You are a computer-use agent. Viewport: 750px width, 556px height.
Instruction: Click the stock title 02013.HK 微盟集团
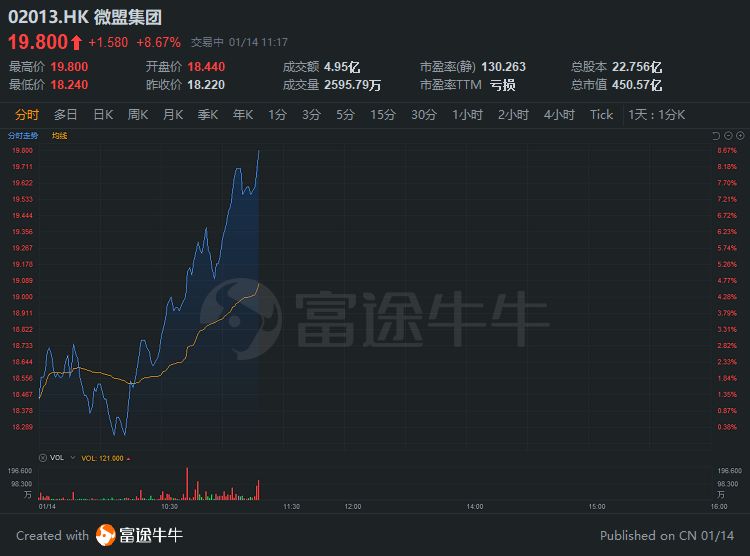pos(85,17)
